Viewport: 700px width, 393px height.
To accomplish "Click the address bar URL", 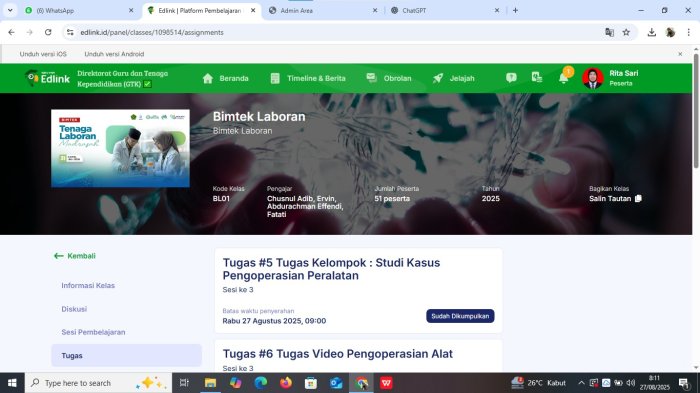I will (x=152, y=32).
